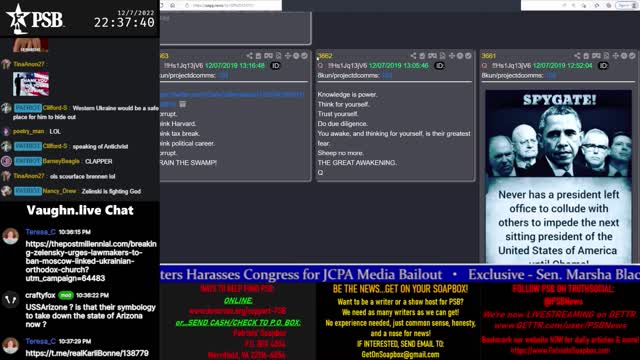
Task: Click the share icon on post 3662
Action: click(413, 56)
